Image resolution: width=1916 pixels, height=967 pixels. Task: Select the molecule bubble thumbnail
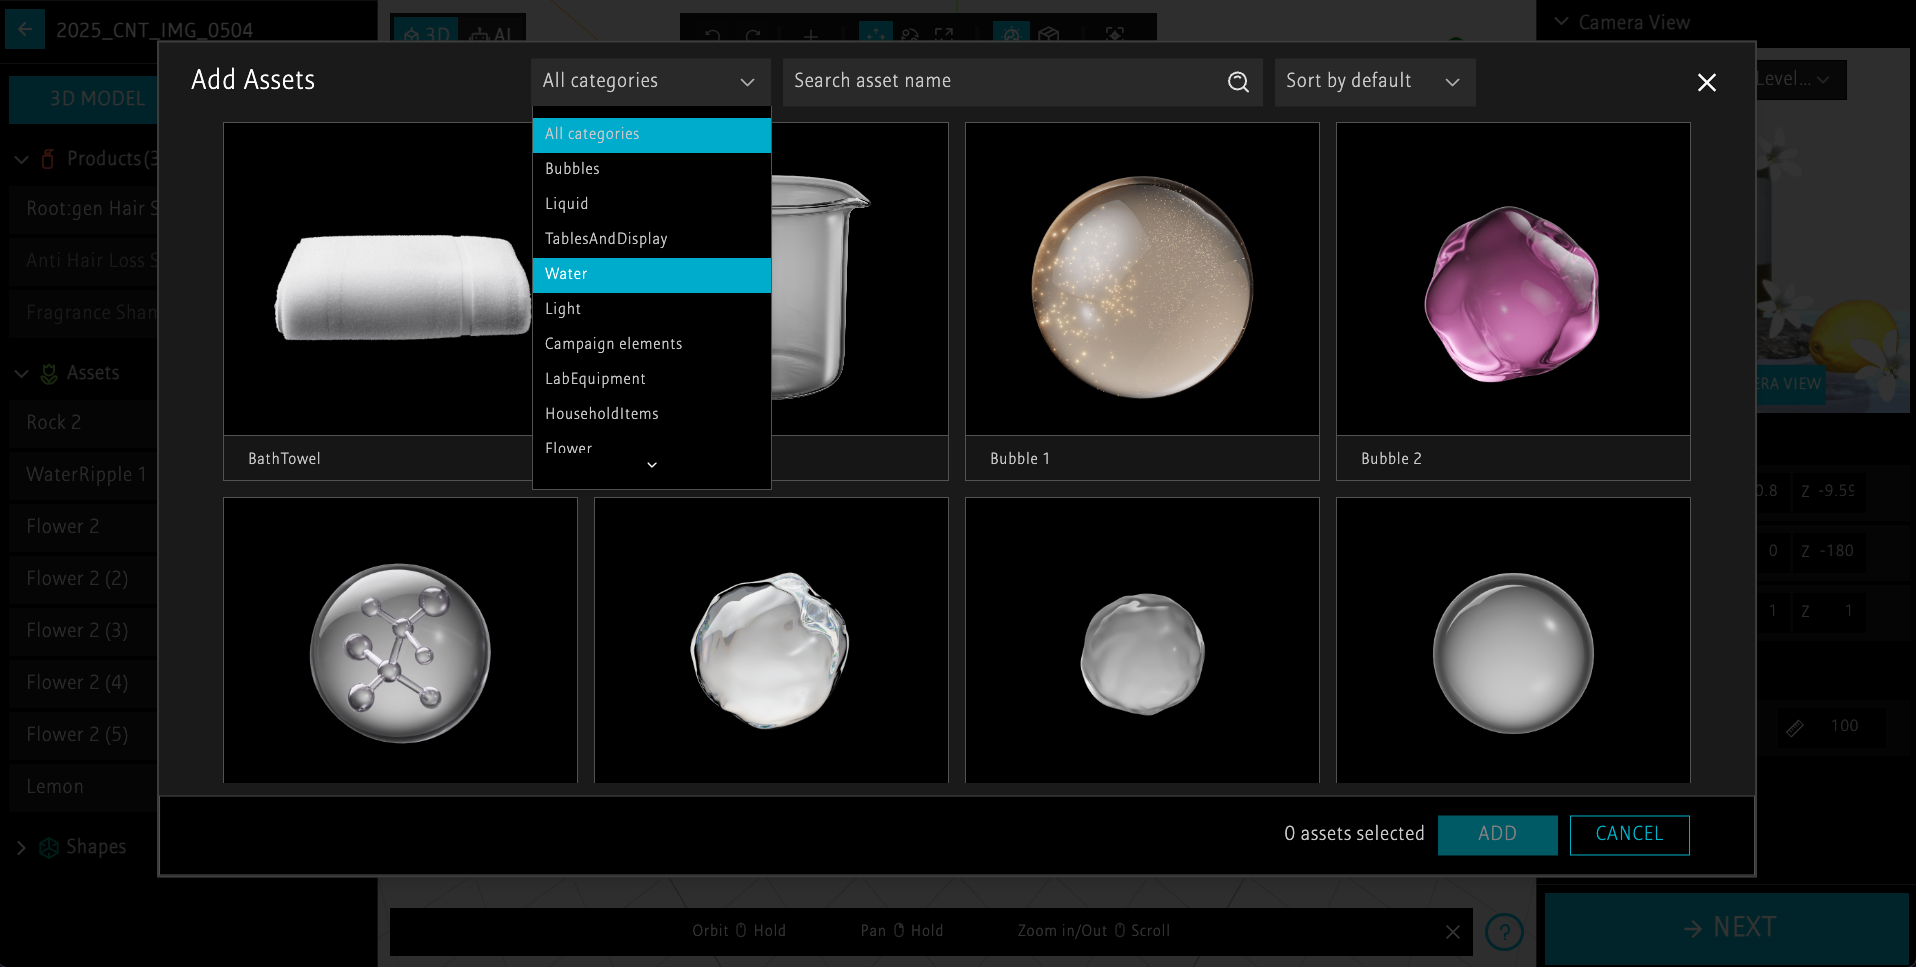coord(400,641)
